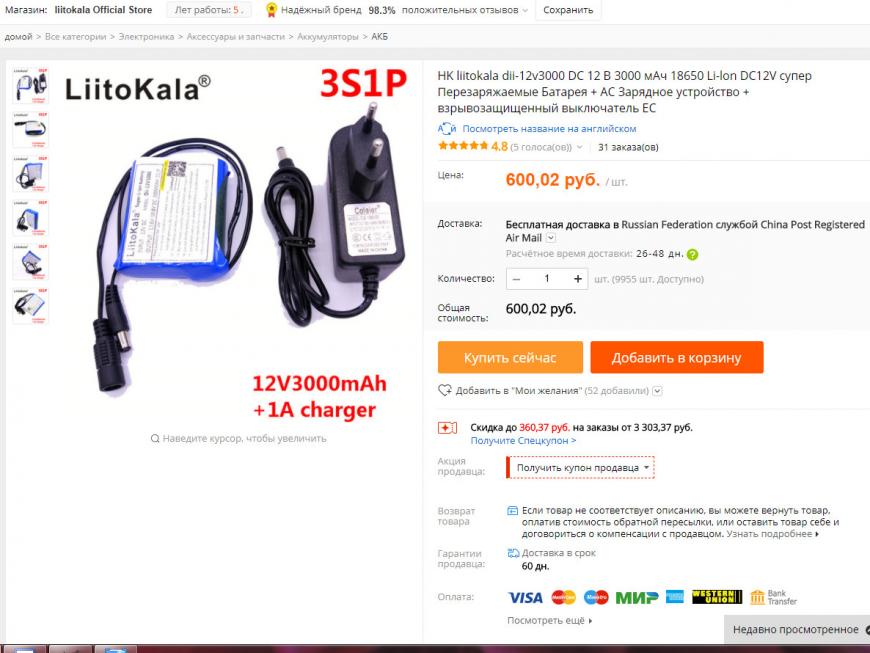The height and width of the screenshot is (653, 870).
Task: Click the red coupon ticket icon
Action: pos(447,428)
